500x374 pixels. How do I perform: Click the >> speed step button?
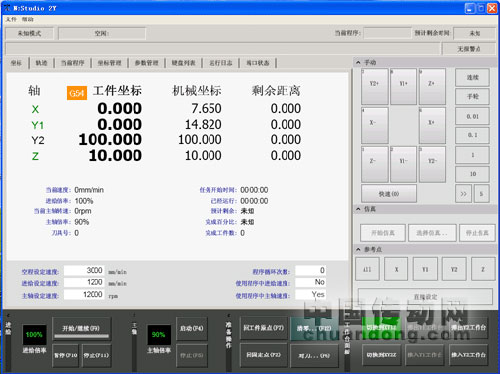[463, 194]
